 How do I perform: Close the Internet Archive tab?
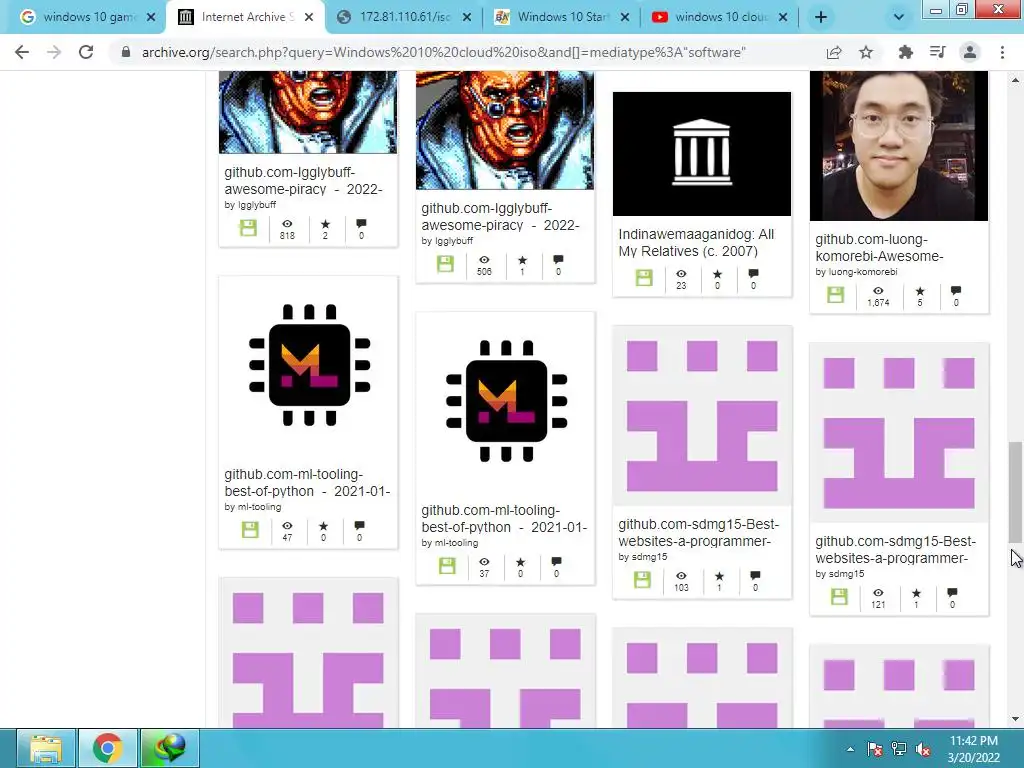coord(310,17)
